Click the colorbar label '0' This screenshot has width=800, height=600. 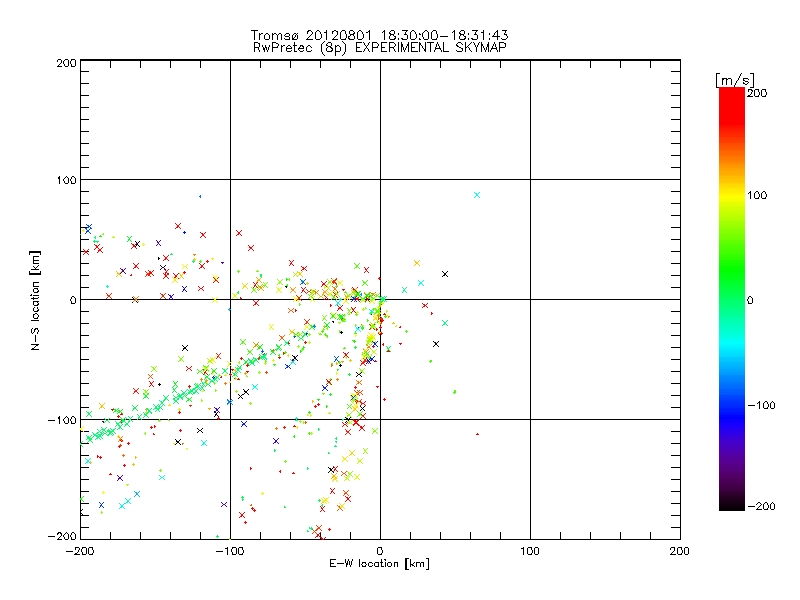[750, 300]
